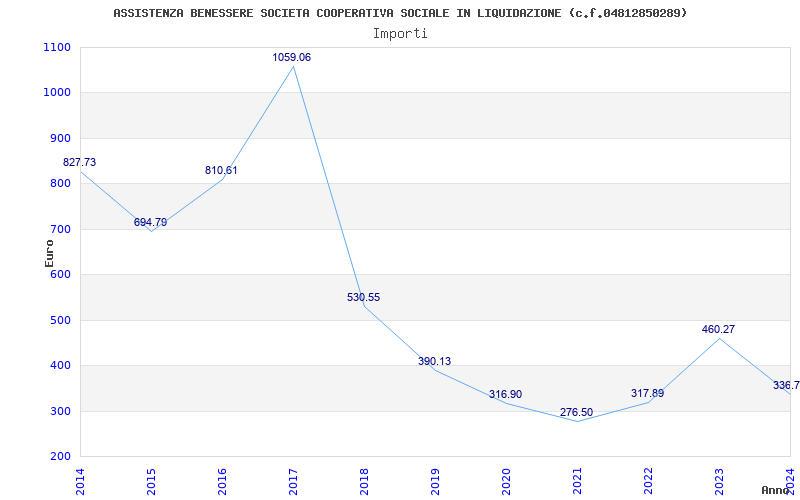Select the 1059.06 data label for 2017

pos(291,58)
